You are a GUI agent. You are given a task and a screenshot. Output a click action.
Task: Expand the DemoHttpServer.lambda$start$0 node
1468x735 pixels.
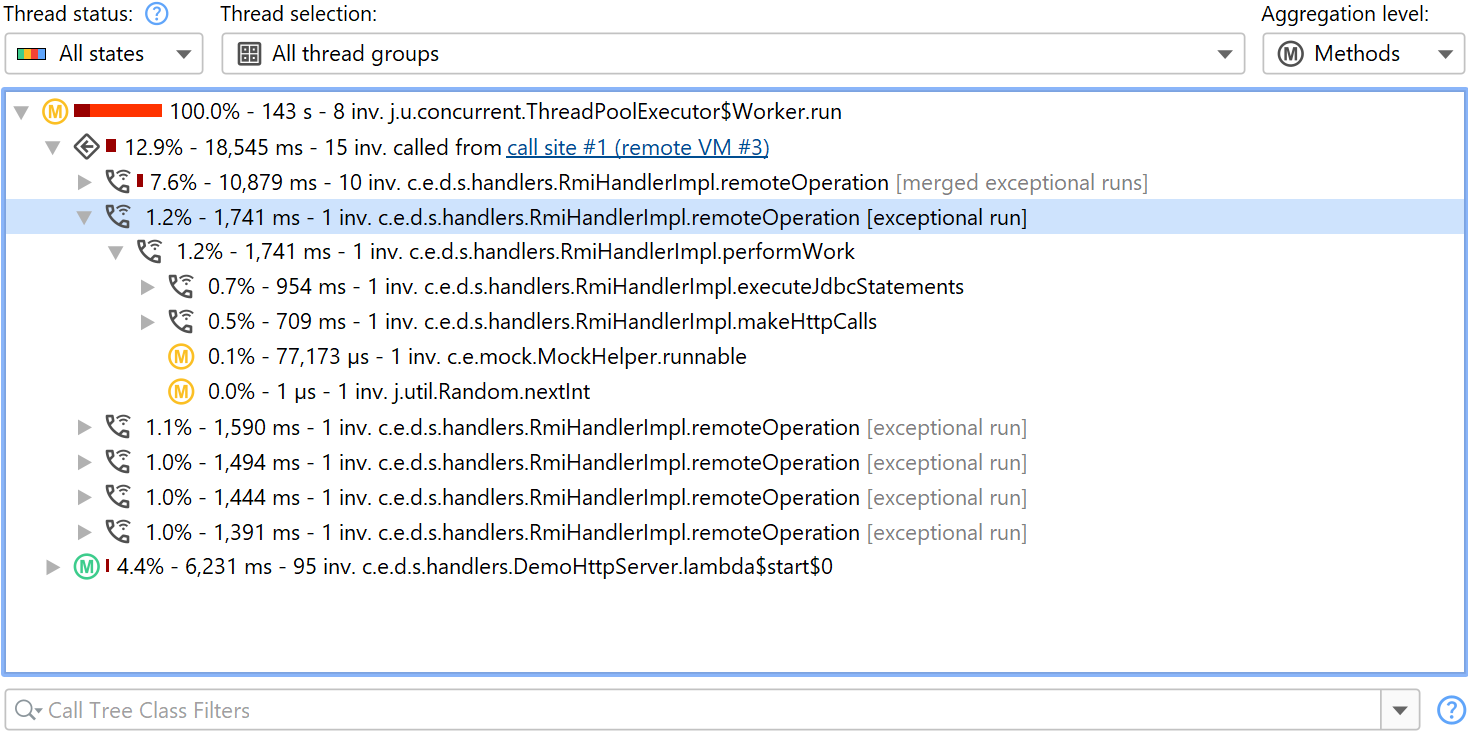point(53,567)
